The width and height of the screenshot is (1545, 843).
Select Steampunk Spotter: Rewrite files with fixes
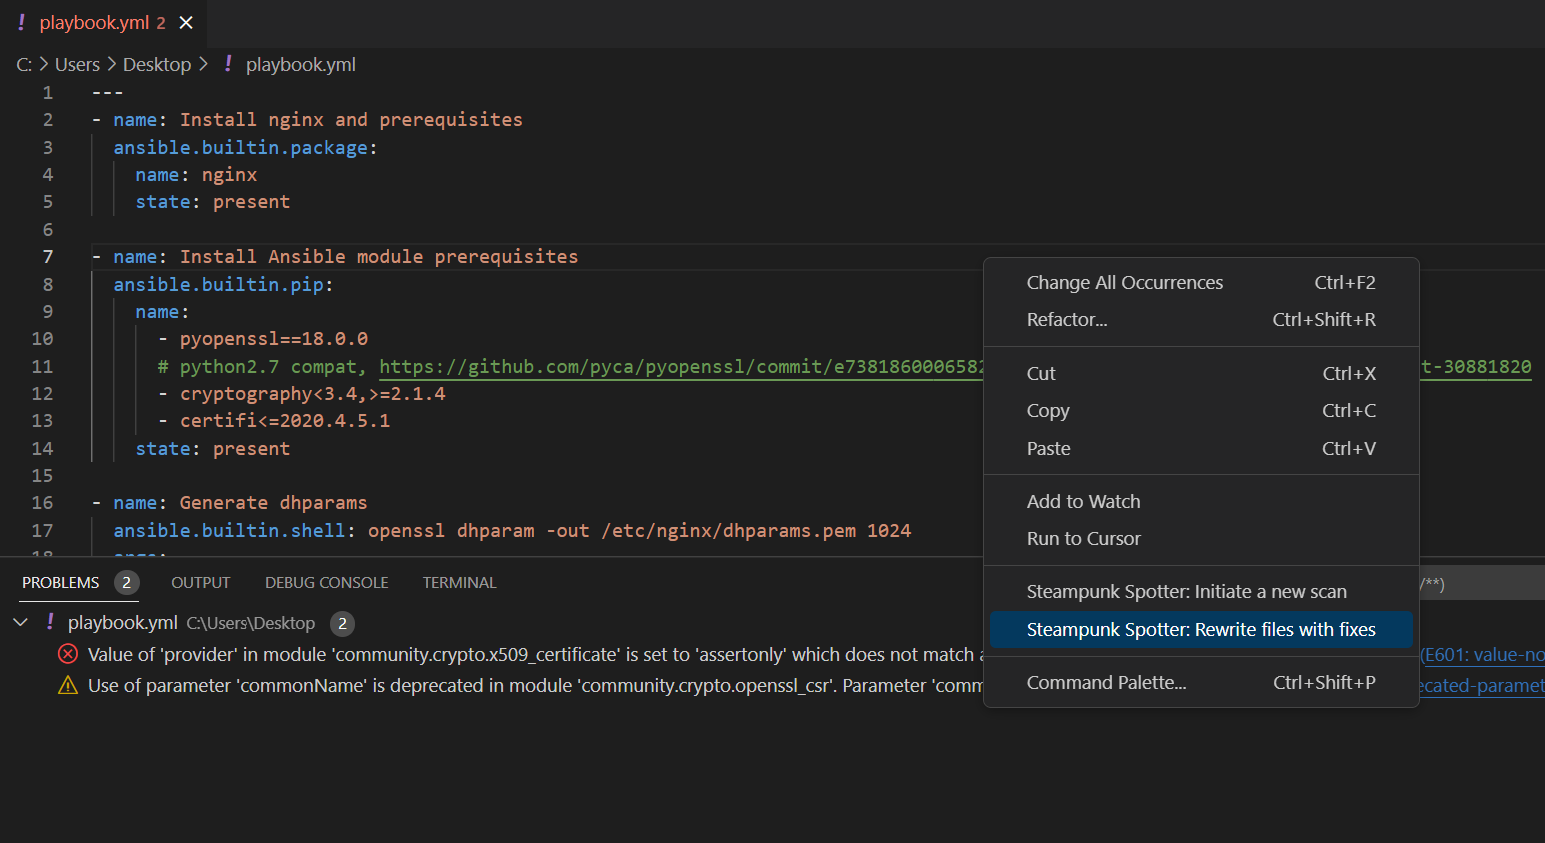point(1200,629)
